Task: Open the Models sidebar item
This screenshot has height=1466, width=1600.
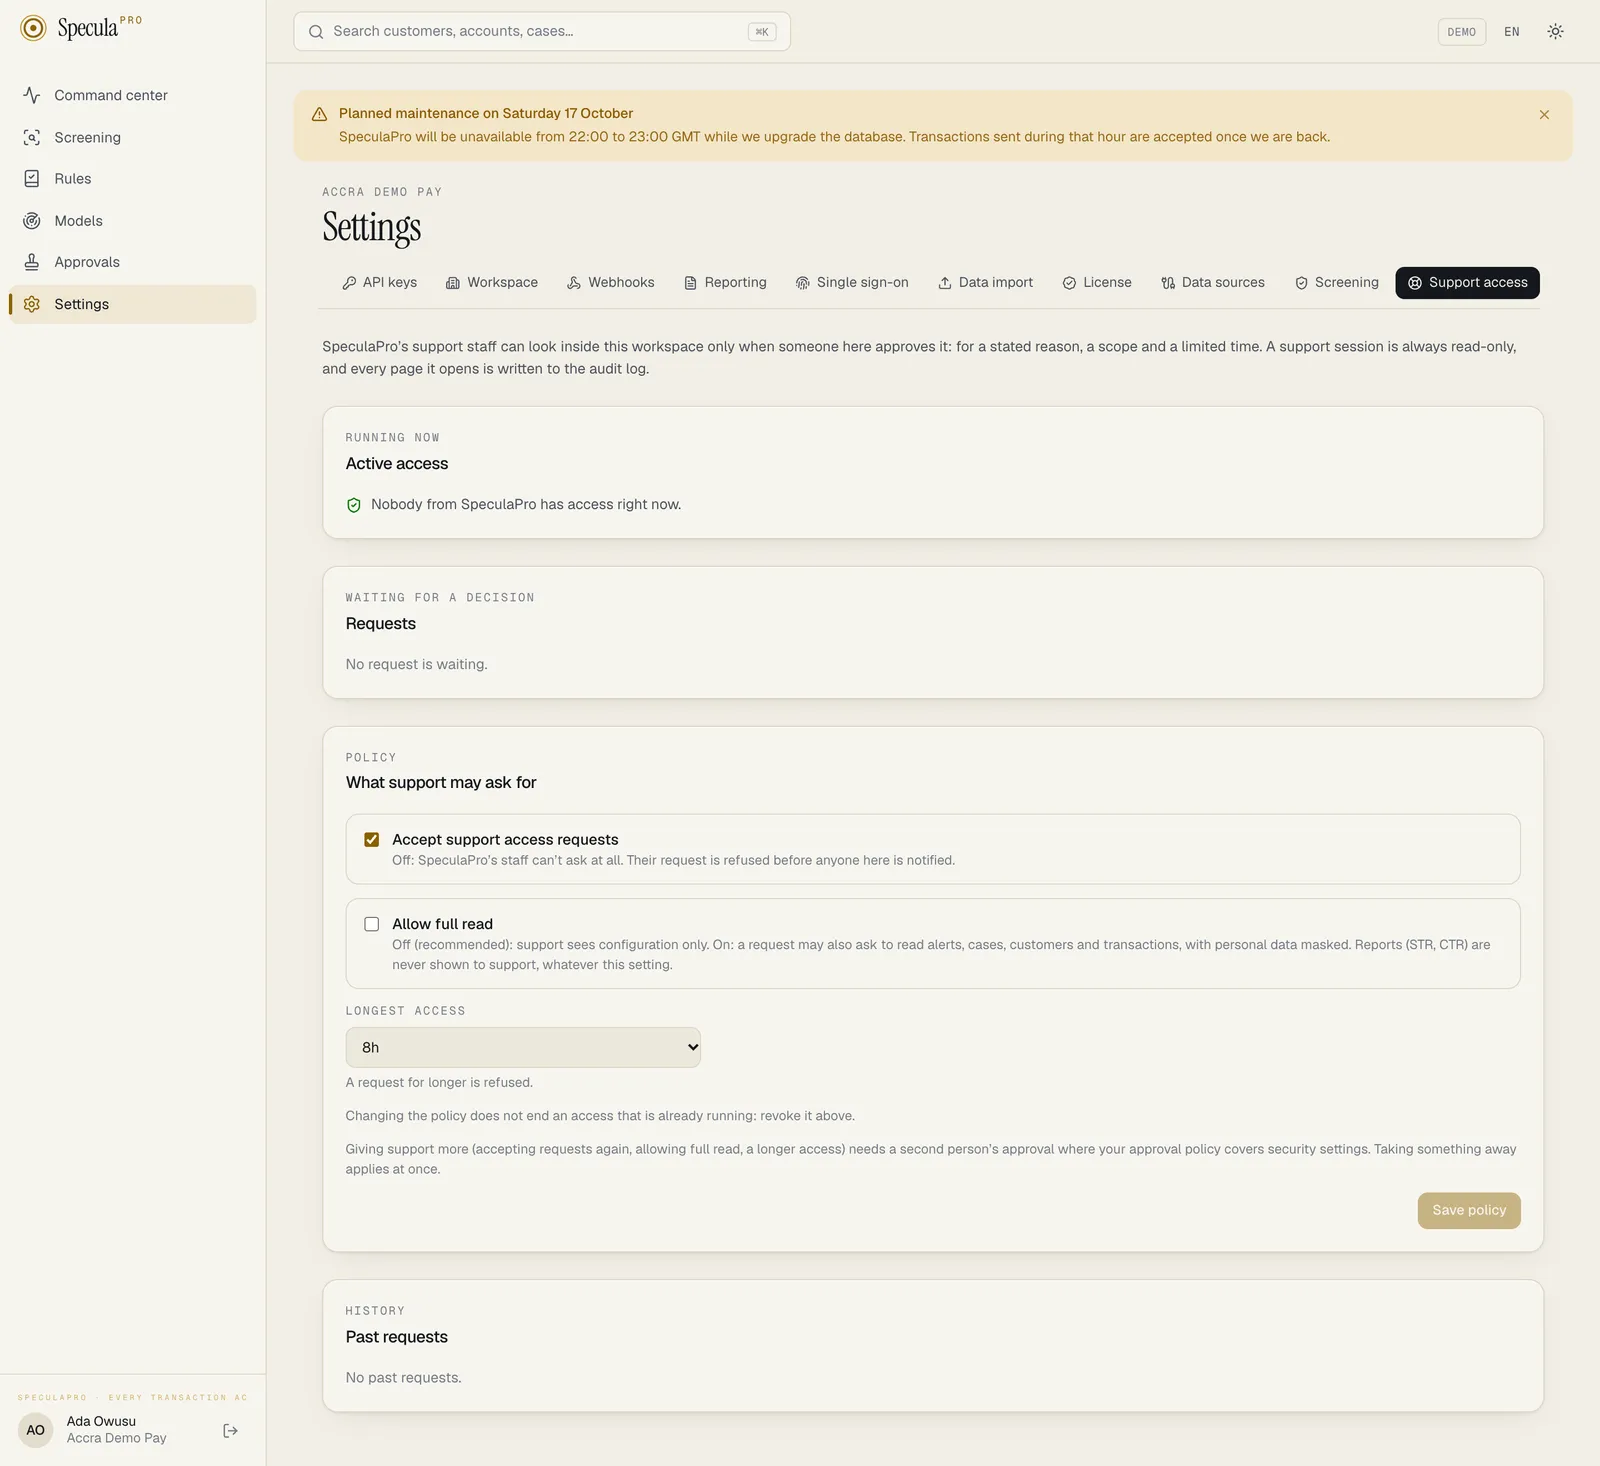Action: pos(132,221)
